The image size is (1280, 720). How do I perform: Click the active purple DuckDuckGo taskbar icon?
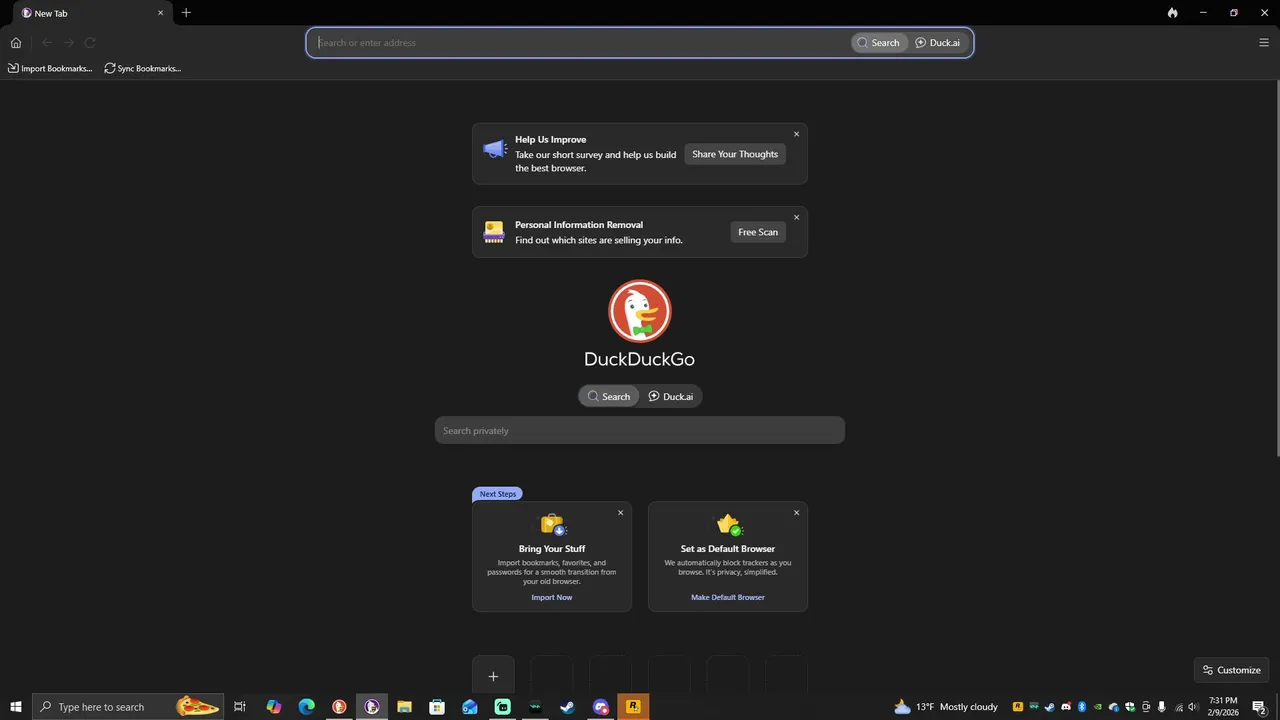[x=372, y=707]
